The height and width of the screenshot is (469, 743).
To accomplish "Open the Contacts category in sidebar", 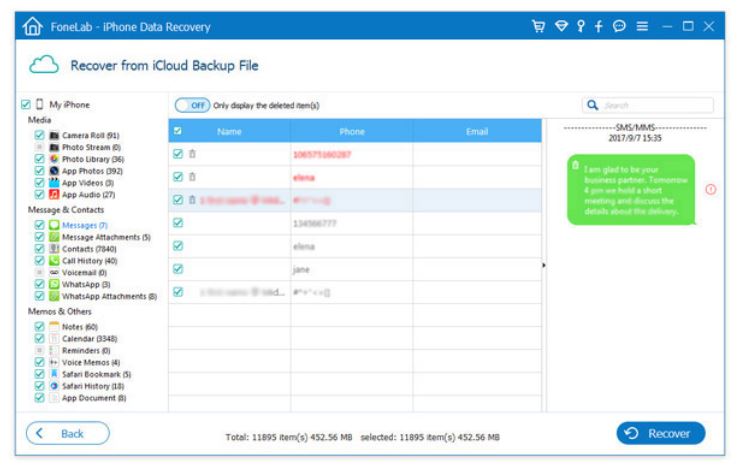I will click(x=89, y=249).
